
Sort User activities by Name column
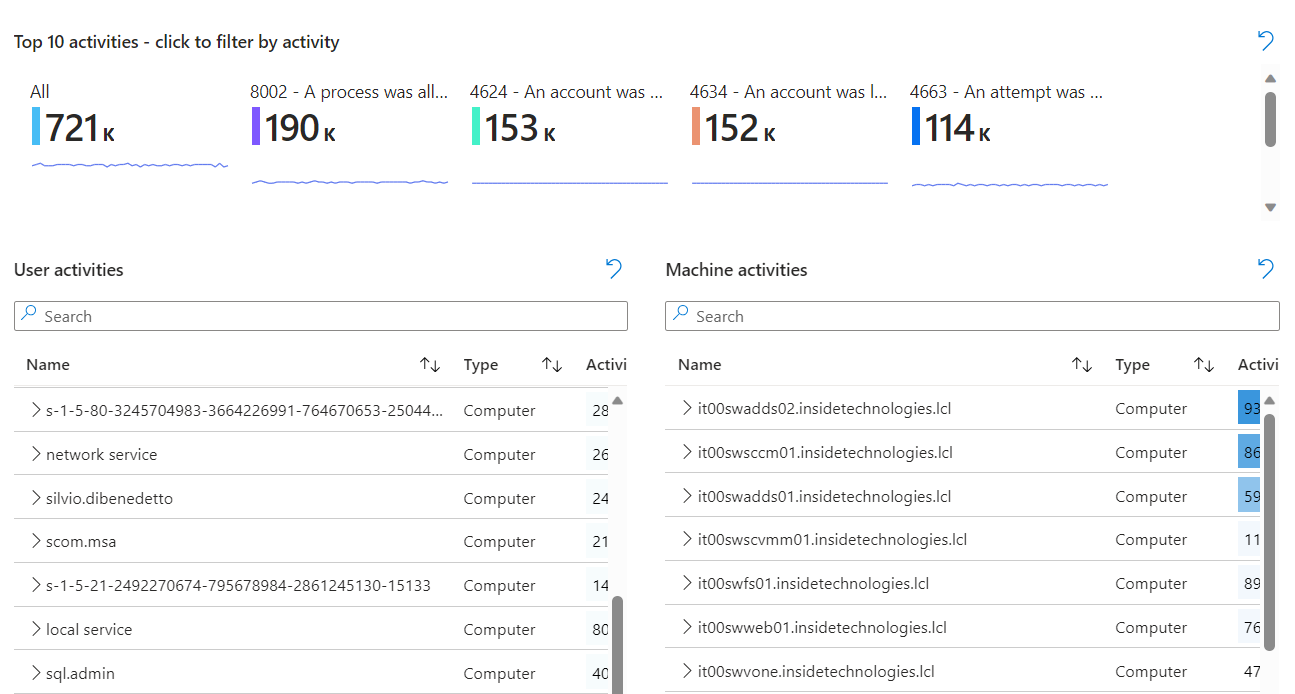point(430,365)
